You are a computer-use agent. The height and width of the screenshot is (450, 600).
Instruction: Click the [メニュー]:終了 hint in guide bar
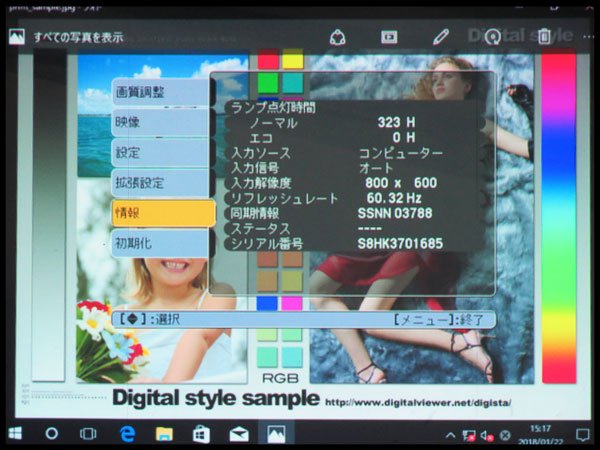click(439, 319)
